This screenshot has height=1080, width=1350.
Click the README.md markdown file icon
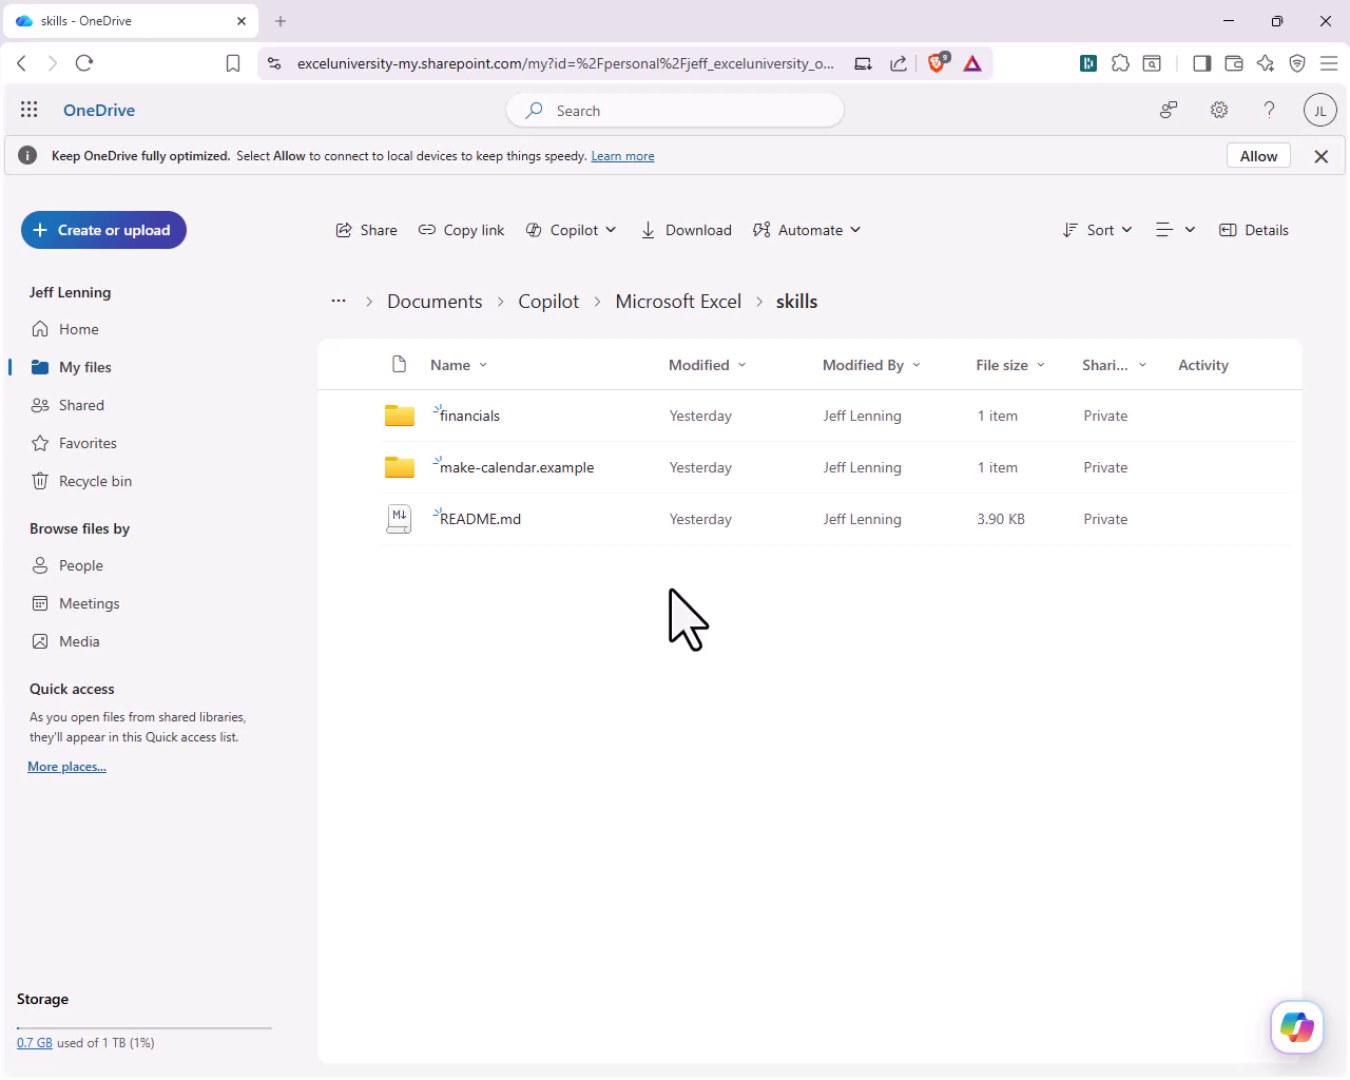coord(399,519)
